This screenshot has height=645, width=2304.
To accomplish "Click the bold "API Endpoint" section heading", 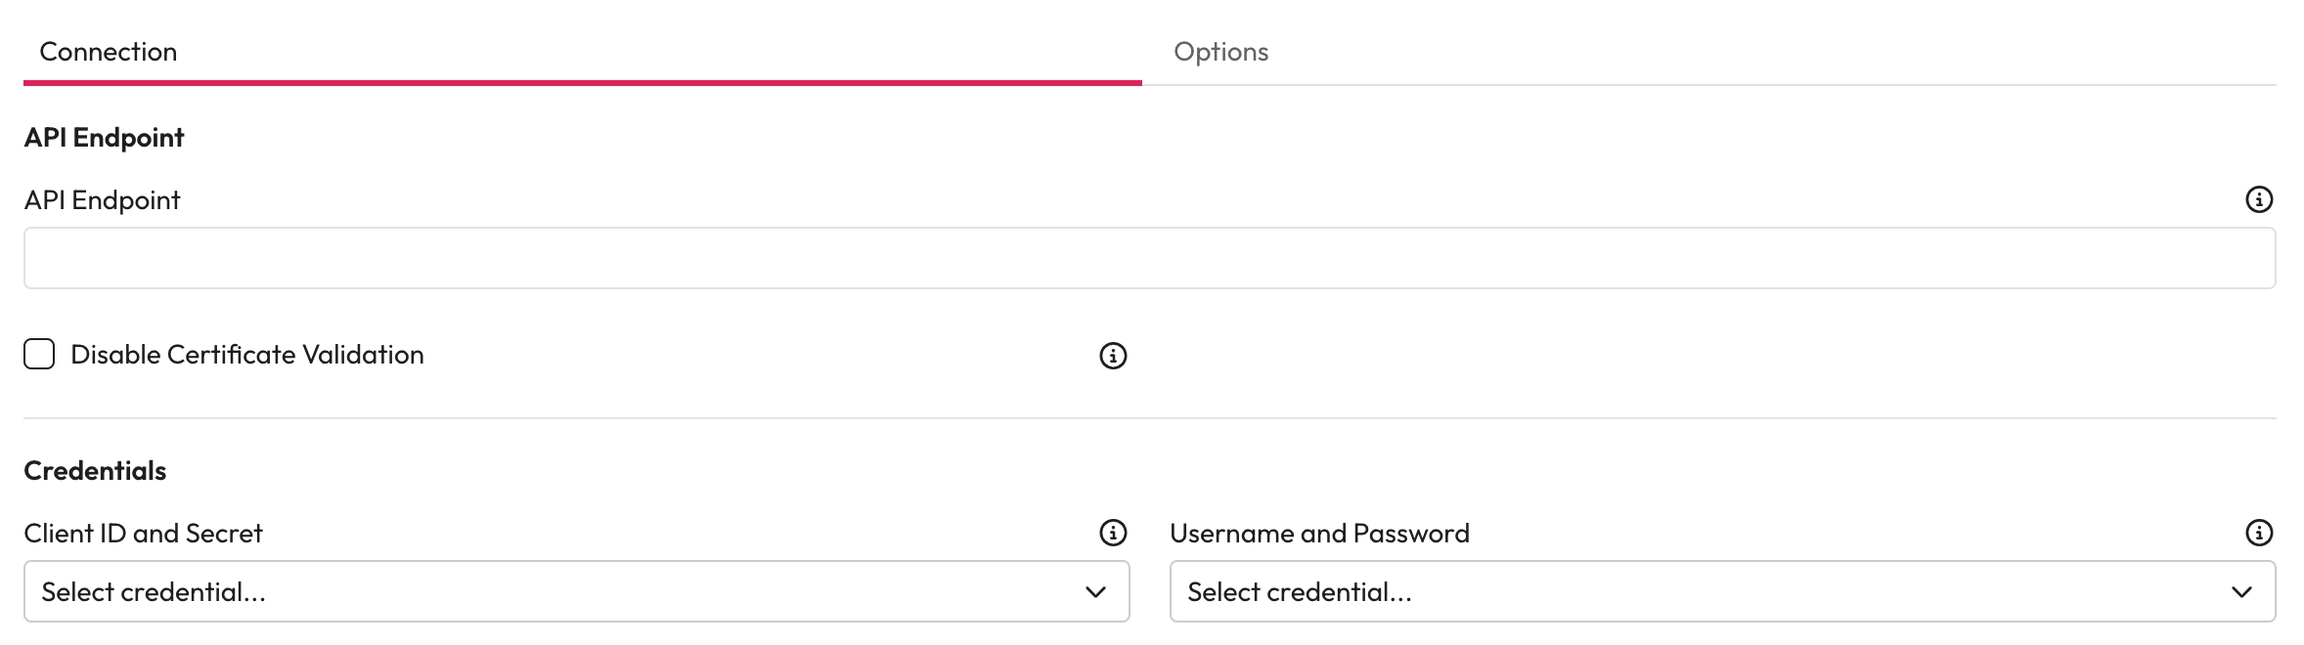I will pos(104,137).
